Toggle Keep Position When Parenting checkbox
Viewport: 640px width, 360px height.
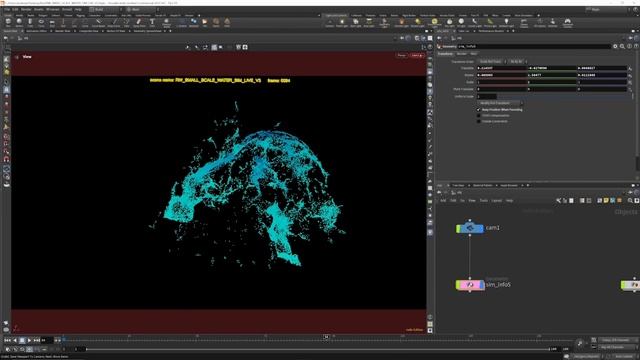pyautogui.click(x=478, y=110)
